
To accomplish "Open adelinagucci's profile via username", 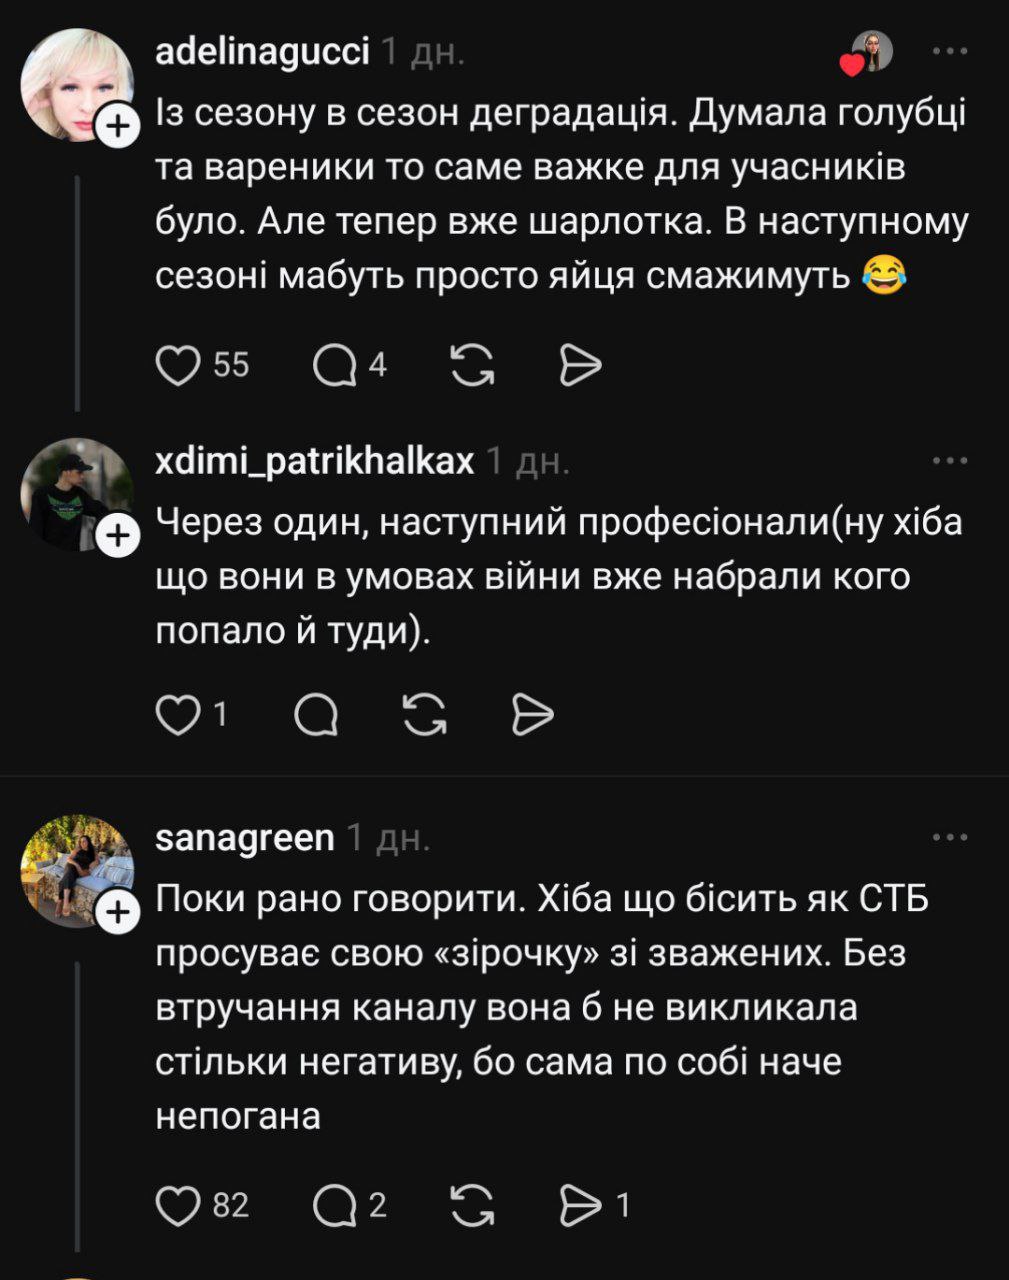I will coord(263,51).
